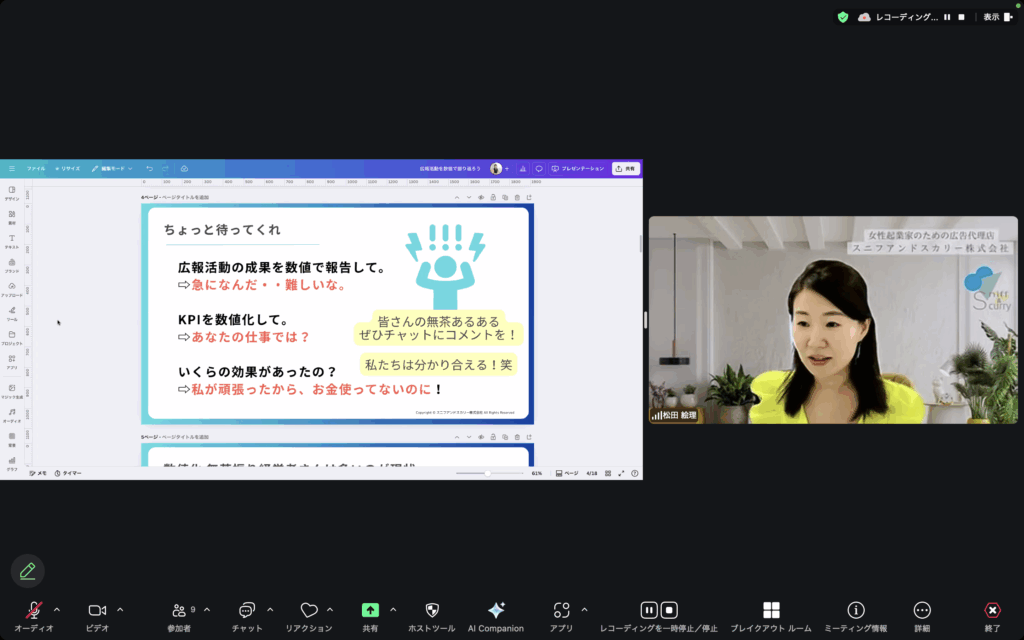Image resolution: width=1024 pixels, height=640 pixels.
Task: Pause or stop the recording
Action: (x=658, y=610)
